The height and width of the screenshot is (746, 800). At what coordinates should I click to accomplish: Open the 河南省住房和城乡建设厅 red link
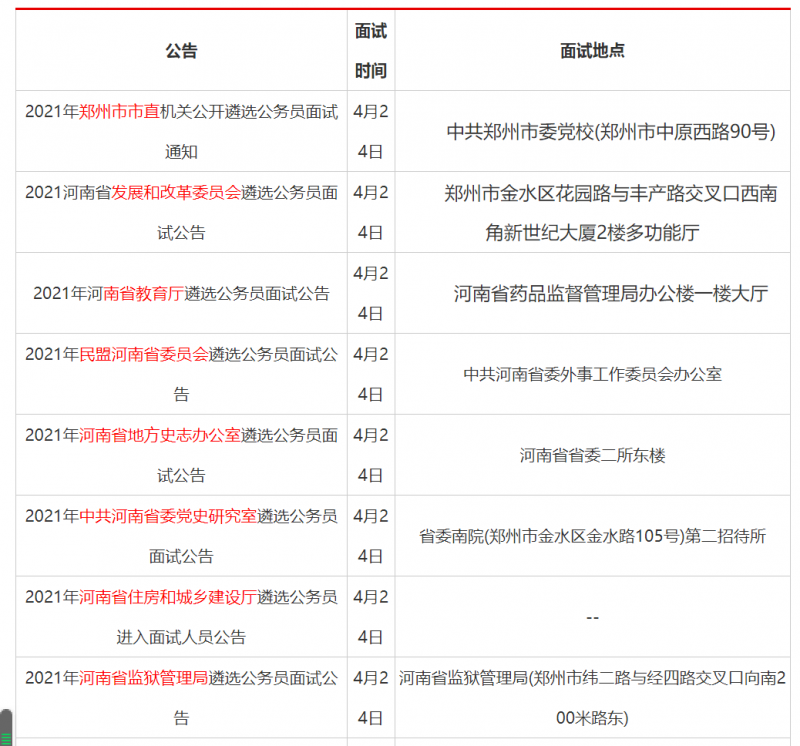pyautogui.click(x=168, y=597)
